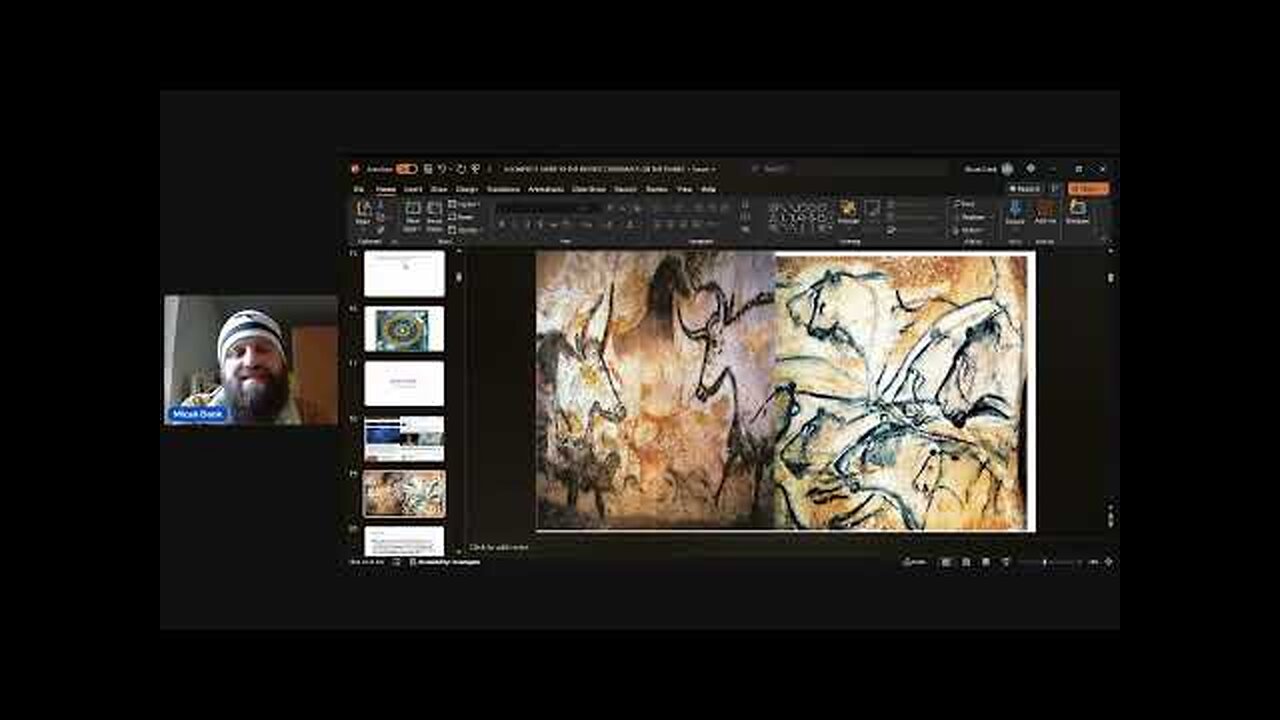This screenshot has width=1280, height=720.
Task: Open the Quick Styles gallery
Action: pos(872,213)
